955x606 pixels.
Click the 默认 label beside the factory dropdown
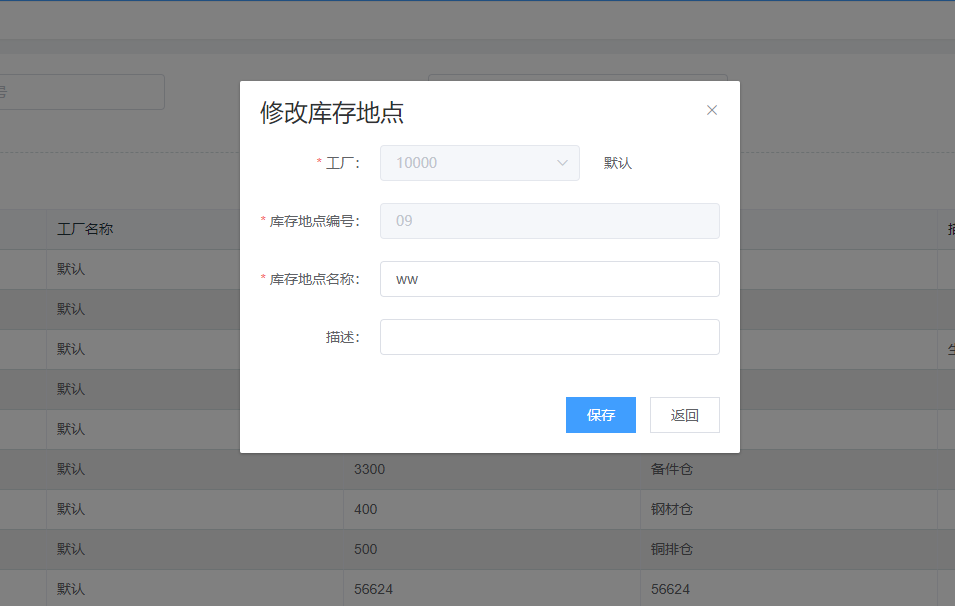pyautogui.click(x=618, y=162)
